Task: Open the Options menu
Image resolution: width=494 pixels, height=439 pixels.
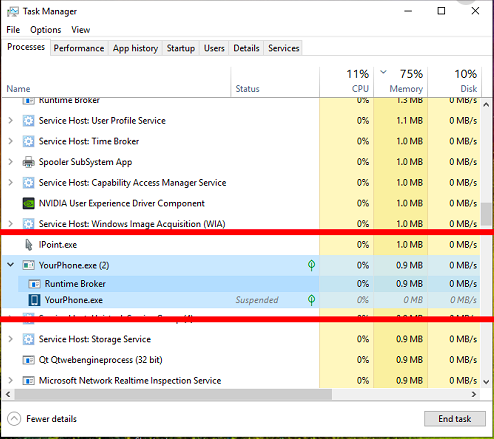Action: tap(46, 30)
